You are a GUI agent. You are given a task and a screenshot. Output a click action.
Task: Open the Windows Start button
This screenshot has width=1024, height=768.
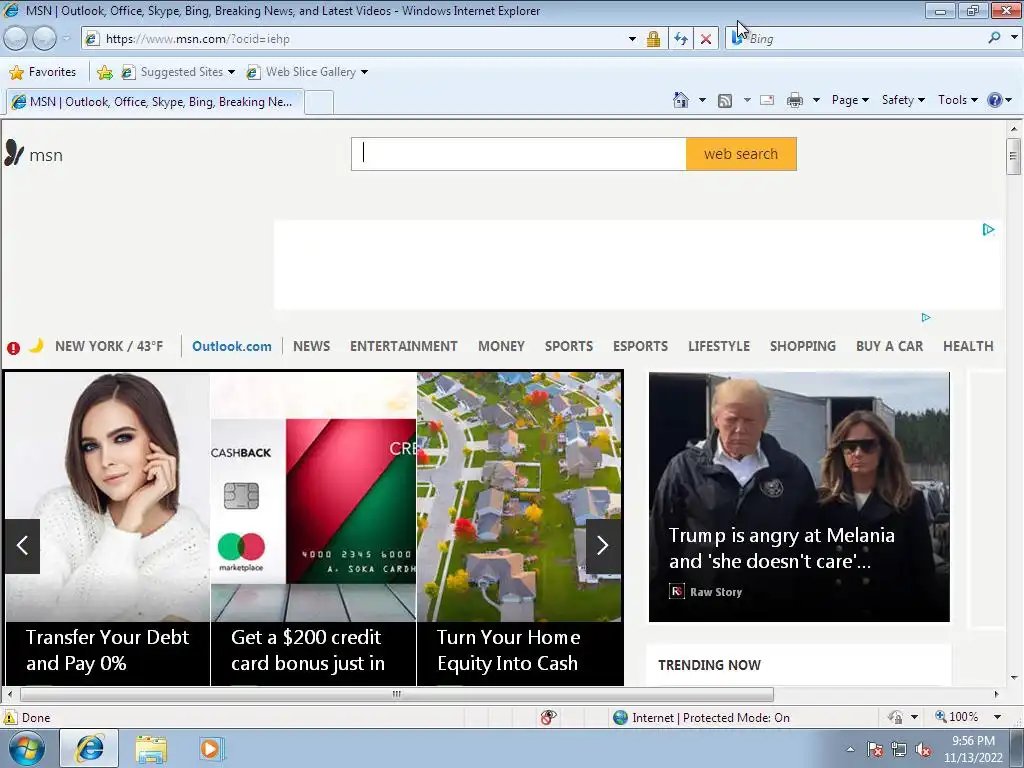27,748
